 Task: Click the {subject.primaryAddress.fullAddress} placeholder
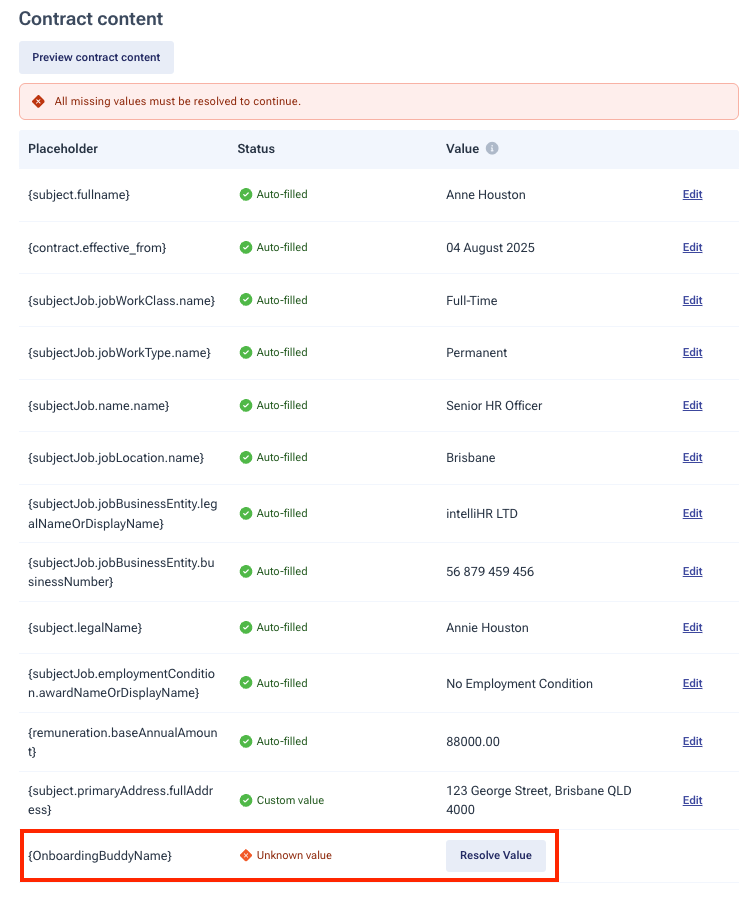tap(120, 800)
